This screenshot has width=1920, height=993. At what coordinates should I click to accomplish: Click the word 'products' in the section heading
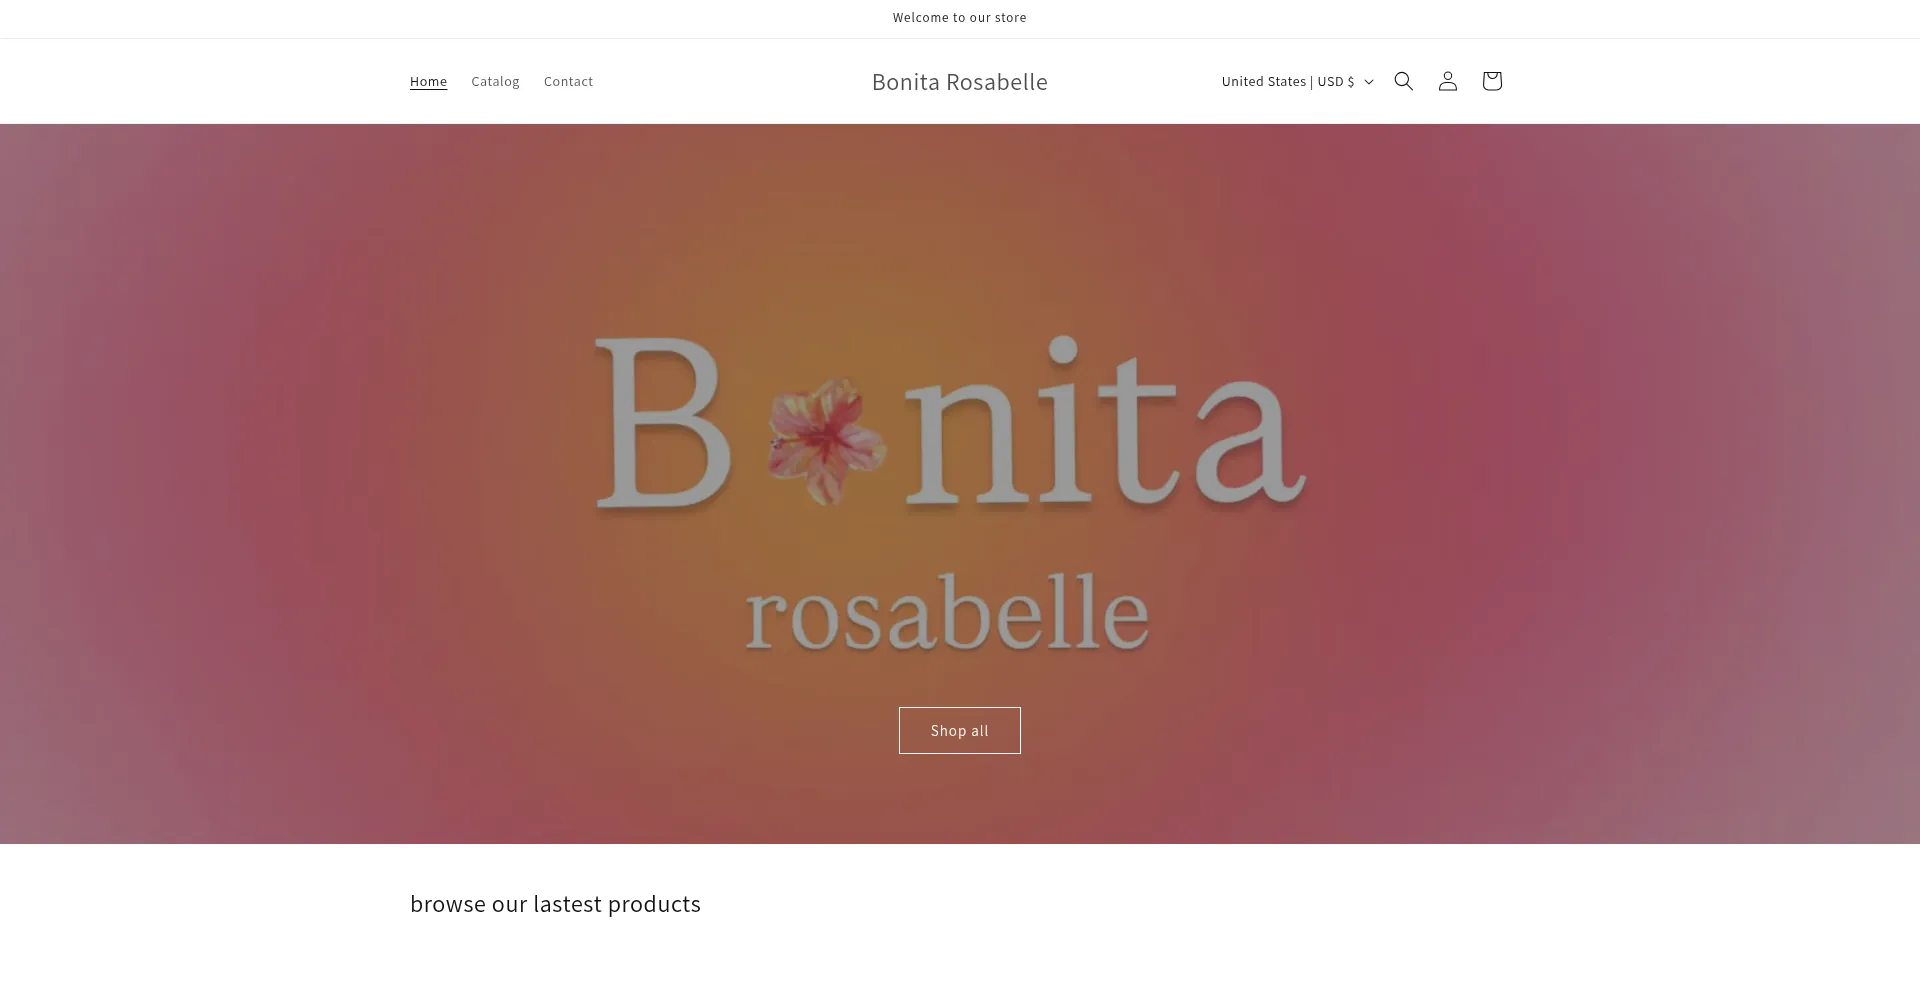coord(654,904)
